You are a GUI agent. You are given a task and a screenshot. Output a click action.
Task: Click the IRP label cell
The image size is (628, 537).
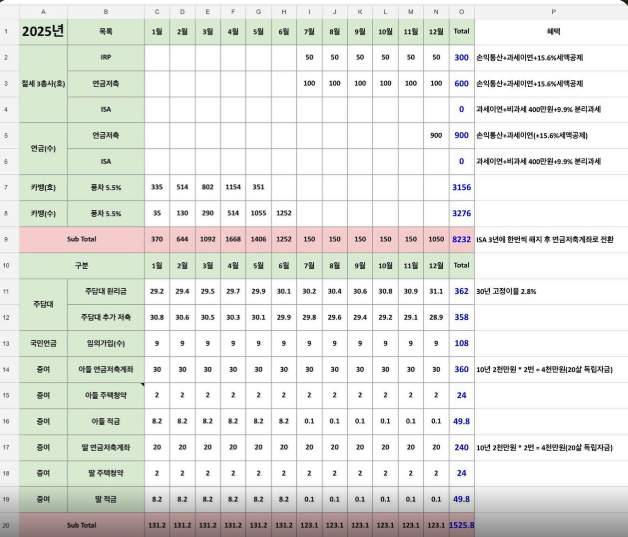pos(106,57)
